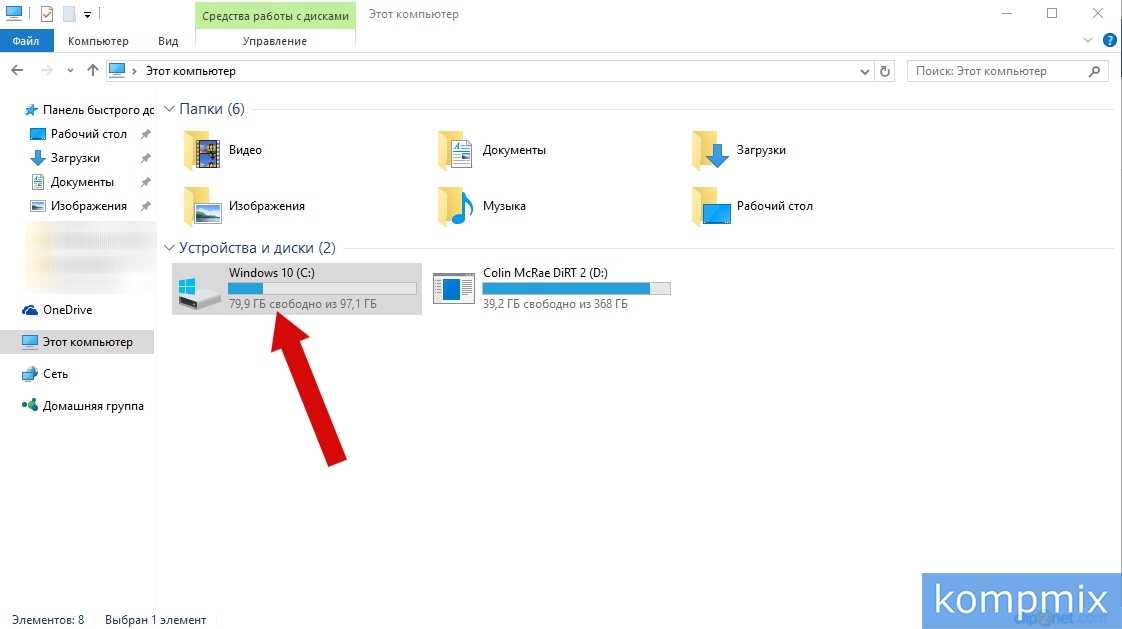
Task: Click the forward navigation arrow
Action: click(x=47, y=70)
